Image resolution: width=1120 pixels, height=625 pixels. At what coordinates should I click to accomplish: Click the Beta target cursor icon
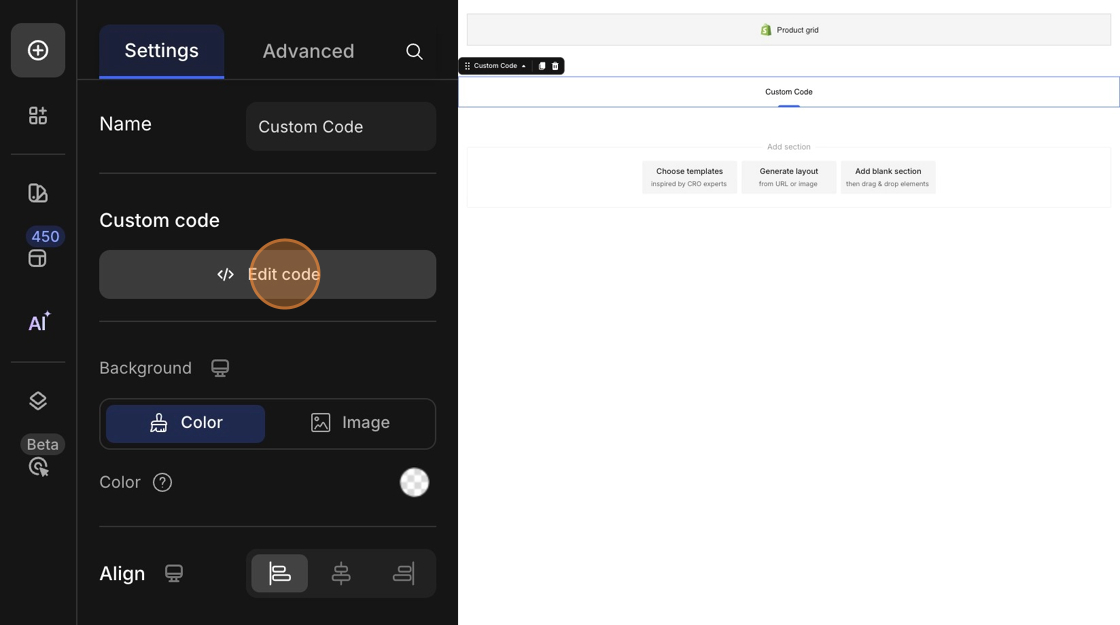(39, 467)
